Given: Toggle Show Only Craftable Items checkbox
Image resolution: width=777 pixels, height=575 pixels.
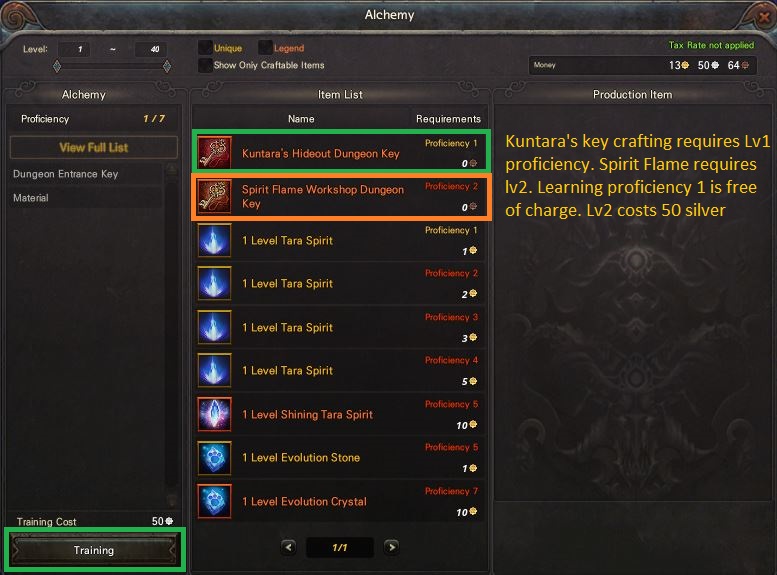Looking at the screenshot, I should click(x=205, y=65).
